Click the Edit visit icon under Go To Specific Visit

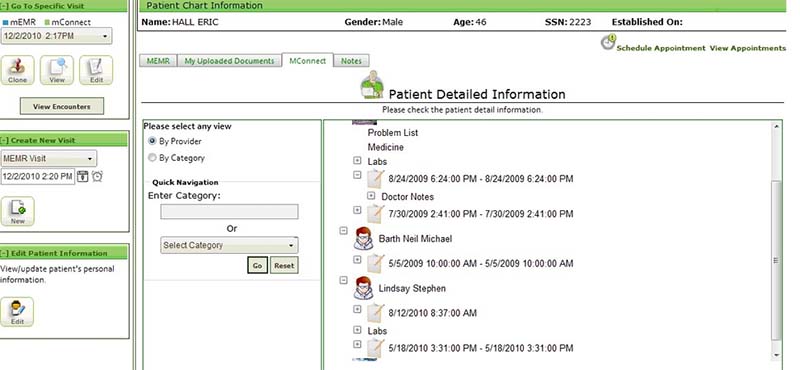[x=96, y=70]
